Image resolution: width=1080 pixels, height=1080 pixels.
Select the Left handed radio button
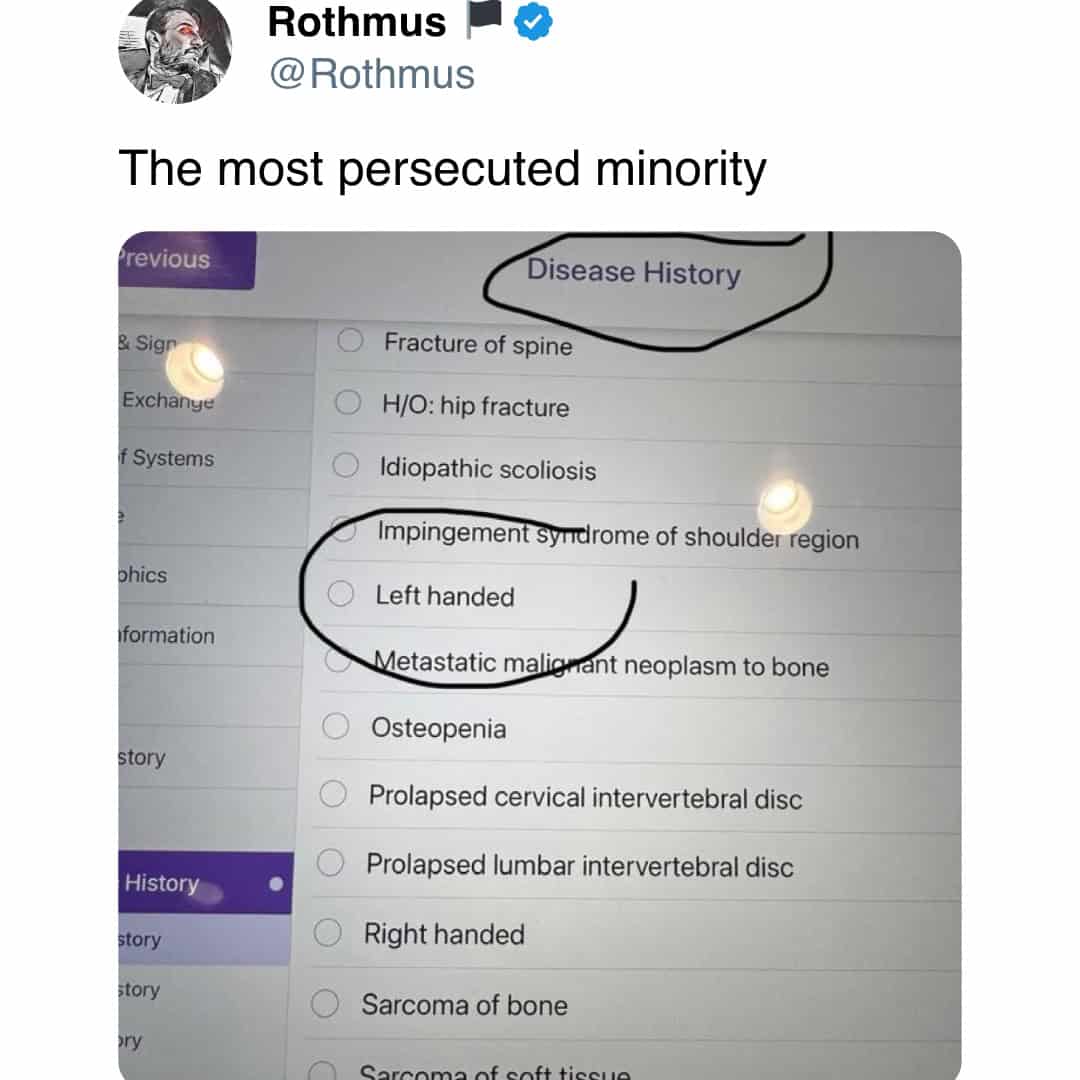tap(340, 594)
